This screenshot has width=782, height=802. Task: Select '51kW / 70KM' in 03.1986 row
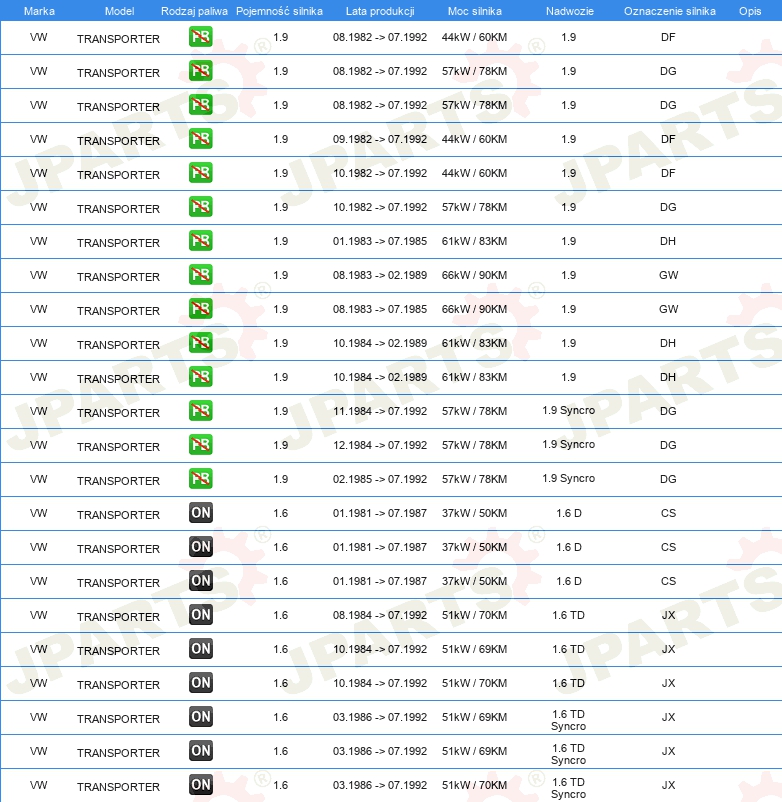[475, 785]
